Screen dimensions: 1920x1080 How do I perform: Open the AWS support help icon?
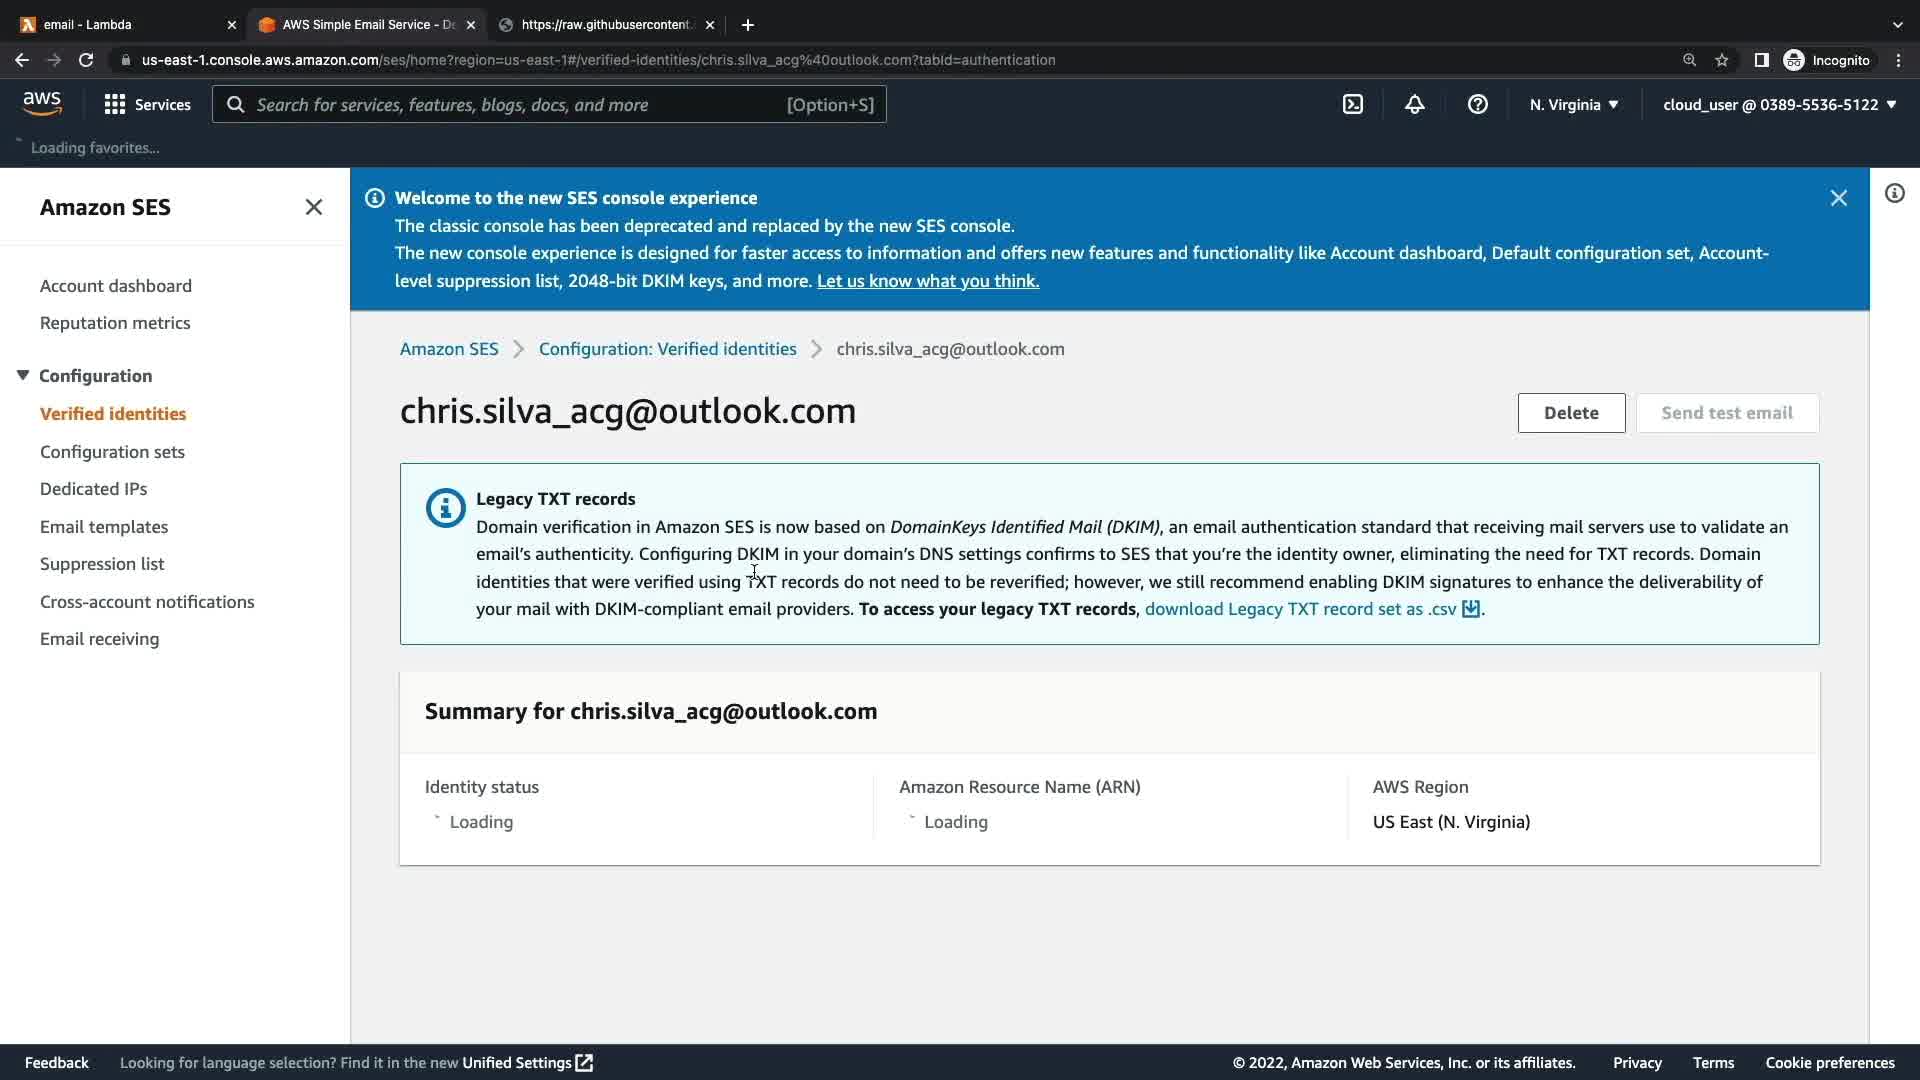coord(1477,104)
